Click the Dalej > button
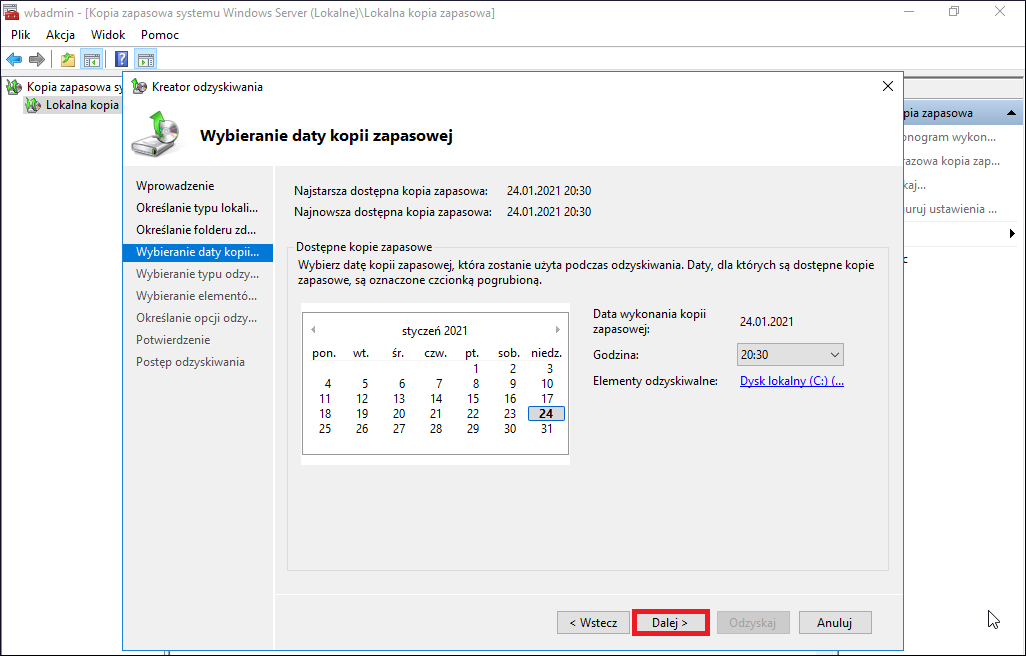Viewport: 1026px width, 656px height. tap(670, 623)
